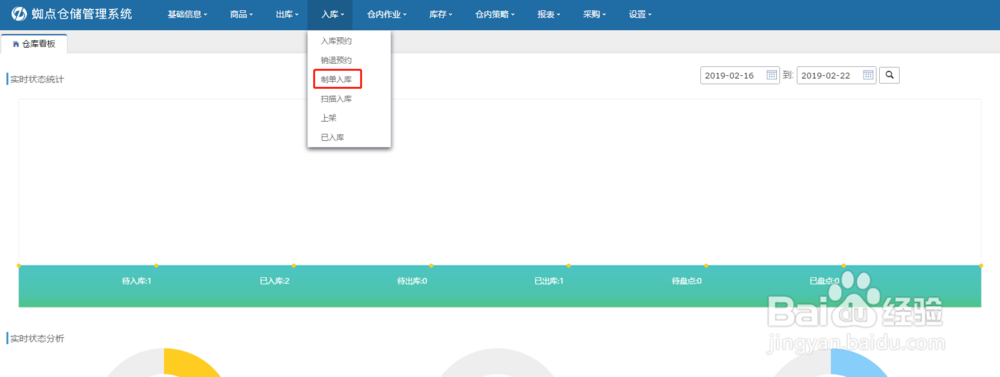Expand the 仓内策略 dropdown menu
1000x377 pixels.
494,14
